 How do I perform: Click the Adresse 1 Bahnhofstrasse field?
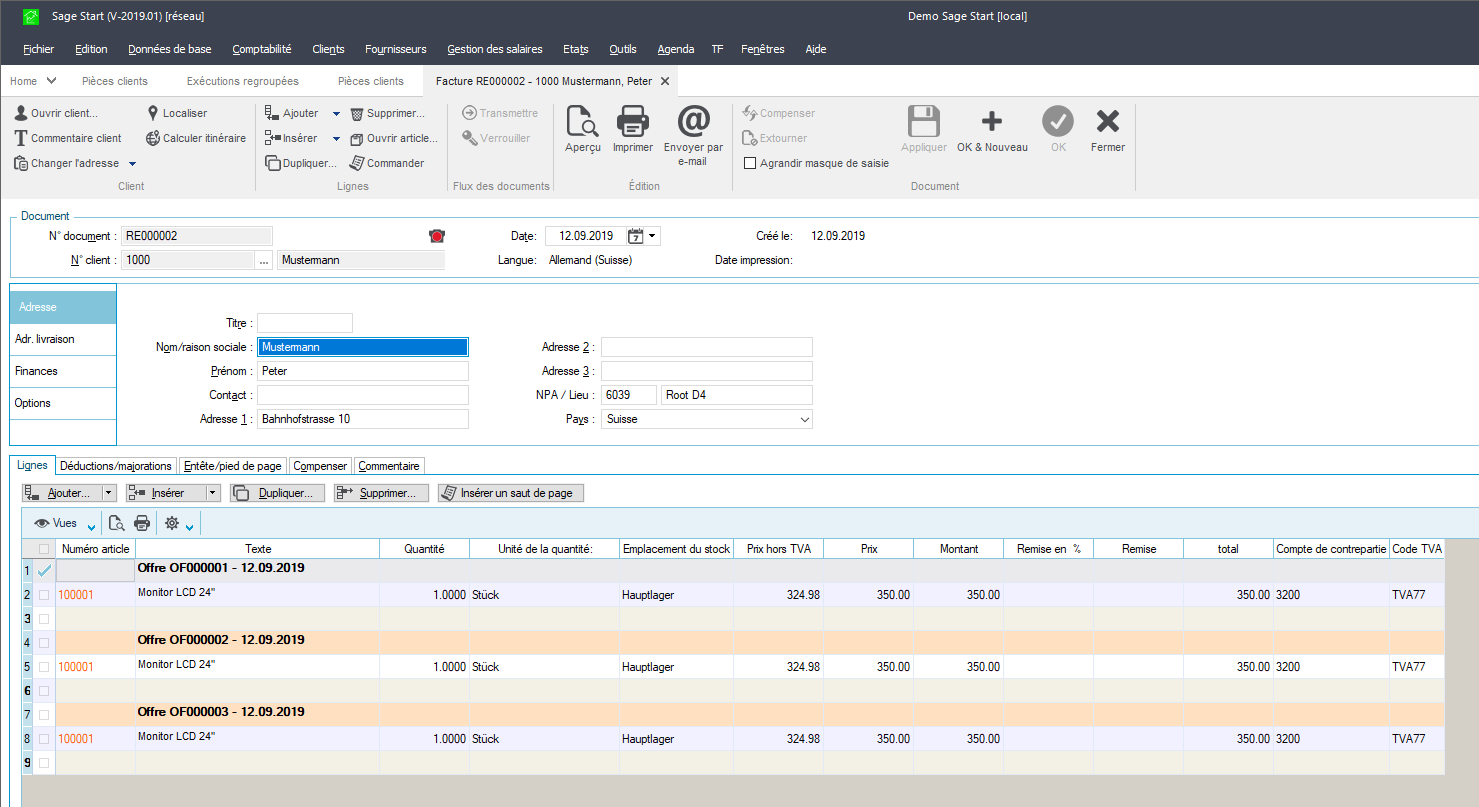point(363,419)
